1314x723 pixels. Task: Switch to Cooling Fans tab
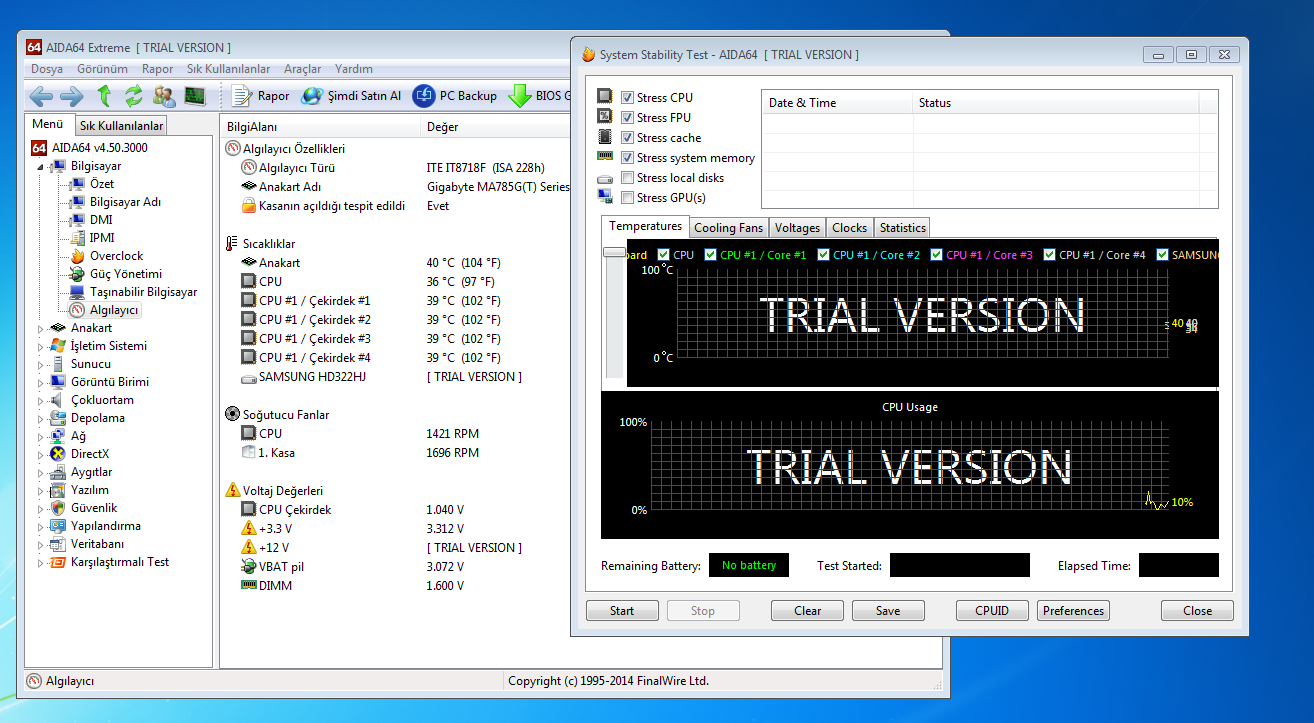click(x=729, y=228)
